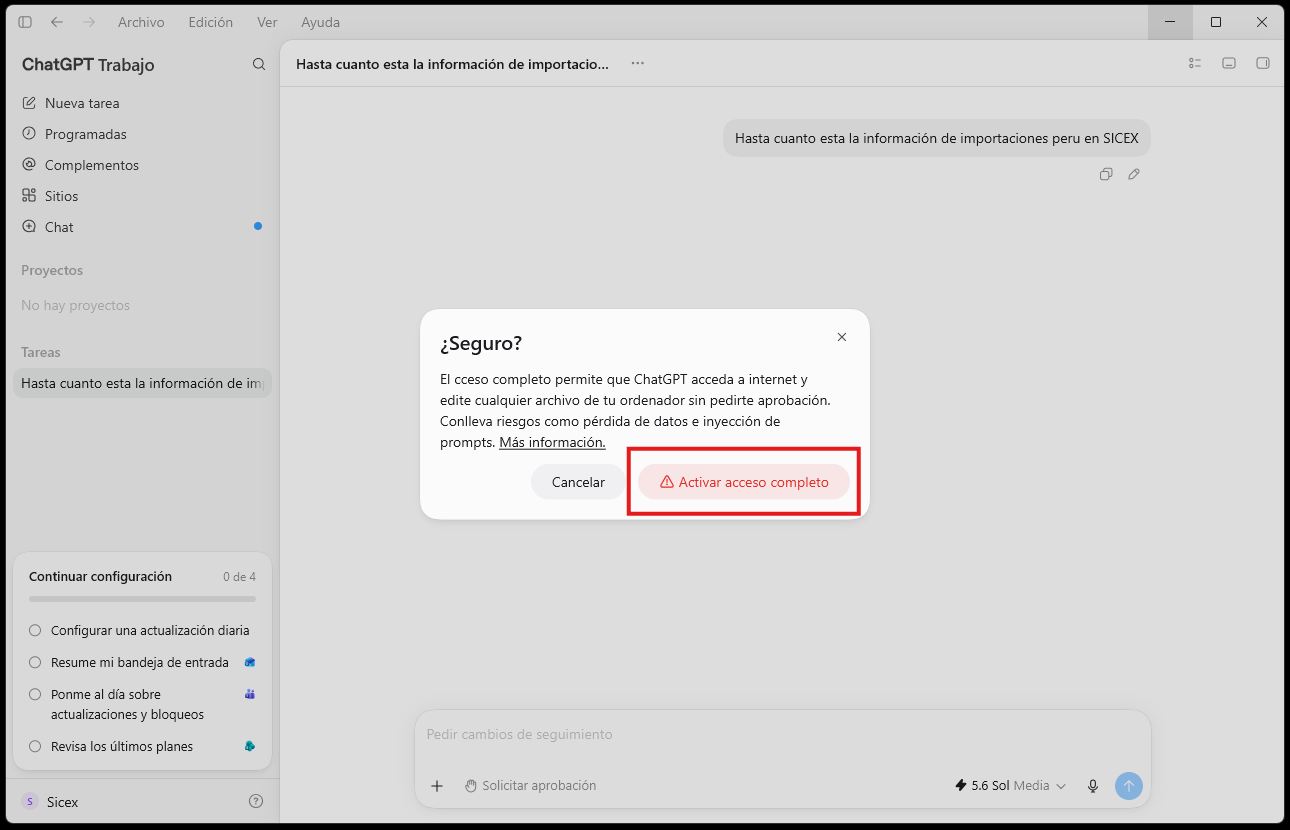
Task: Open the 'Solicitar aprobación' permission selector
Action: pyautogui.click(x=530, y=786)
